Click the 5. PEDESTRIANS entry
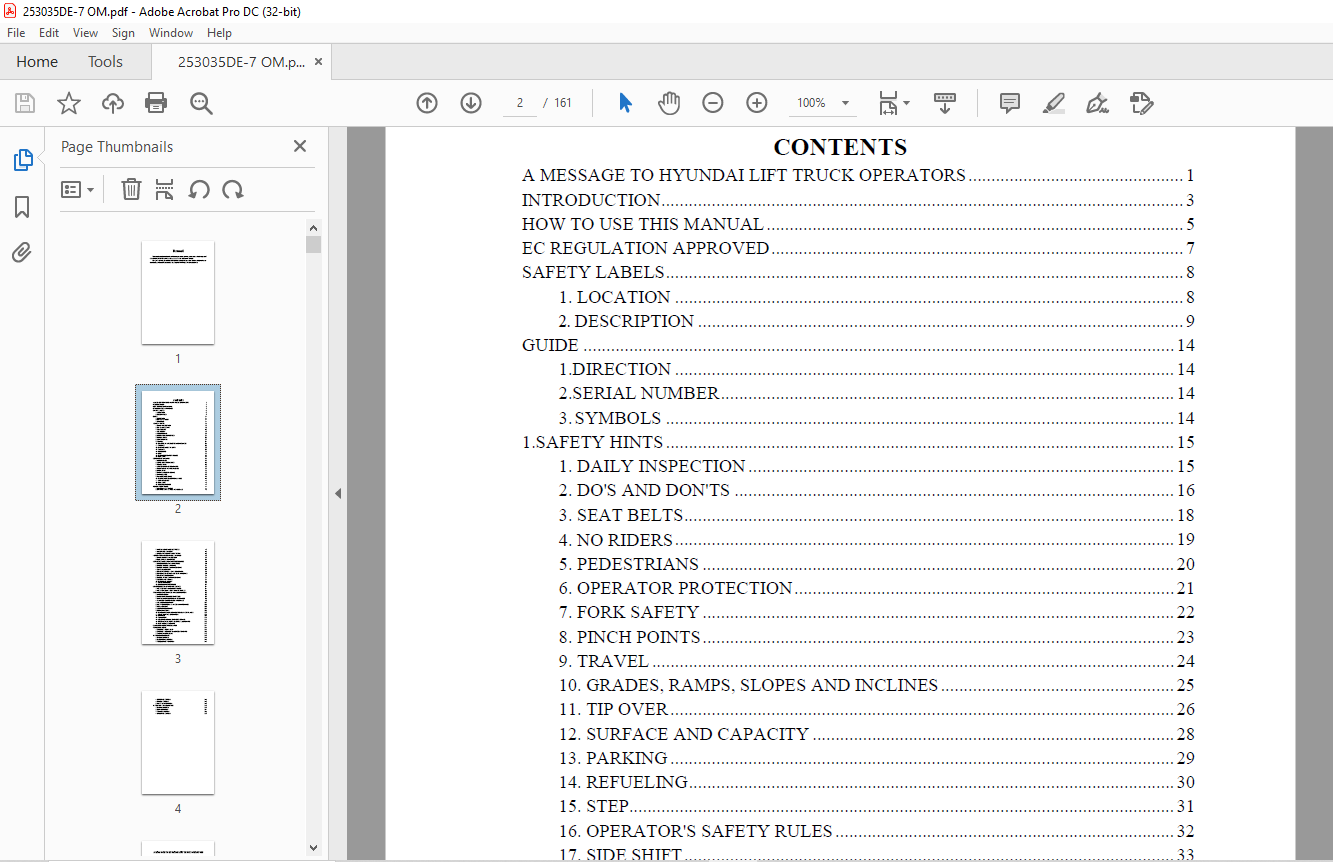Screen dimensions: 1333x862 877,564
